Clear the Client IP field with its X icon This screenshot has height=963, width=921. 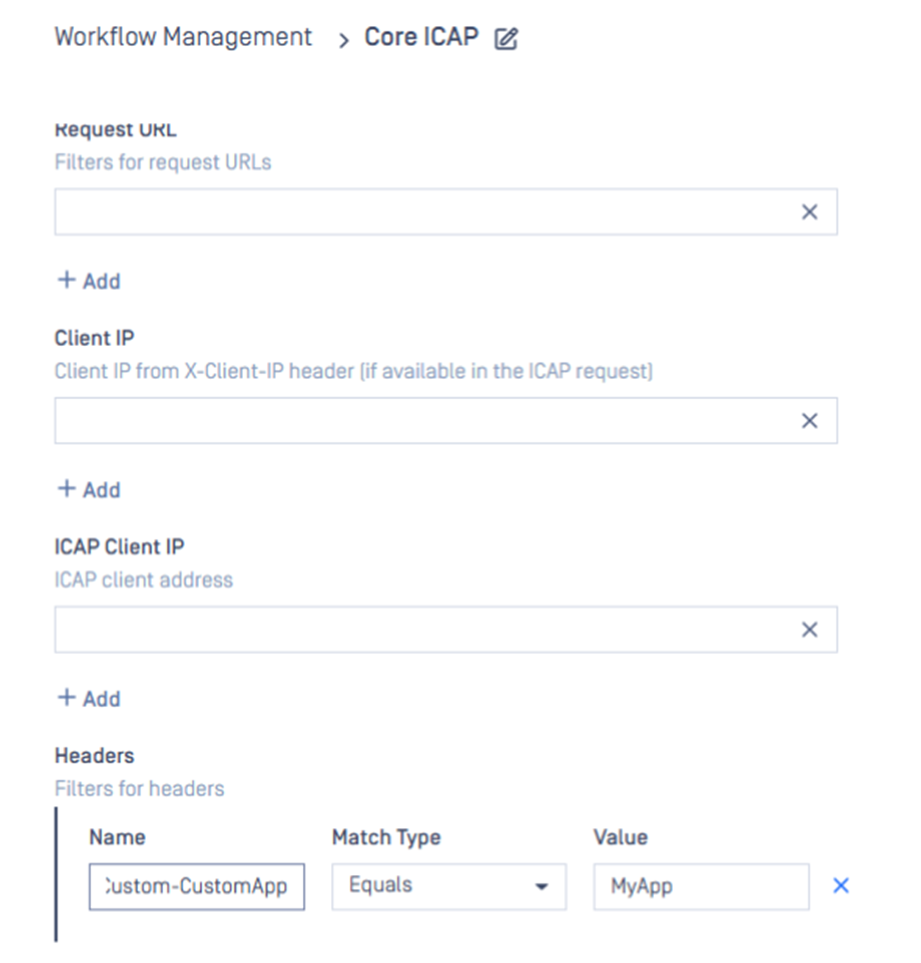point(810,421)
